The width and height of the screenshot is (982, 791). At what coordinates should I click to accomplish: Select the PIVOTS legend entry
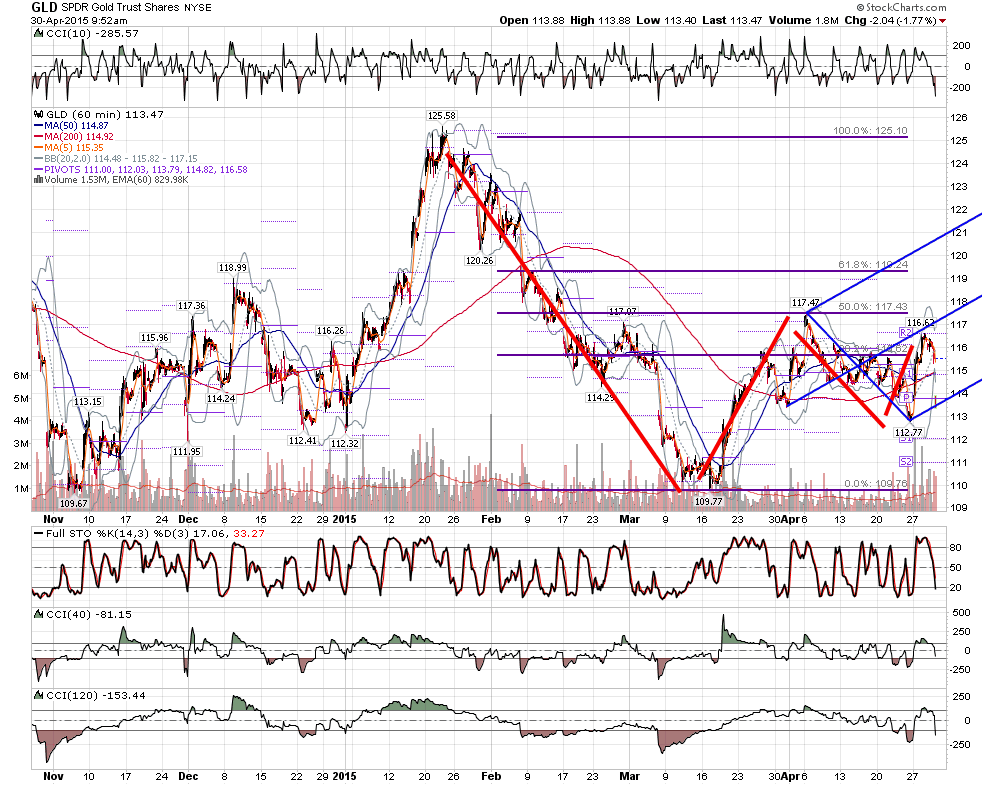point(141,169)
